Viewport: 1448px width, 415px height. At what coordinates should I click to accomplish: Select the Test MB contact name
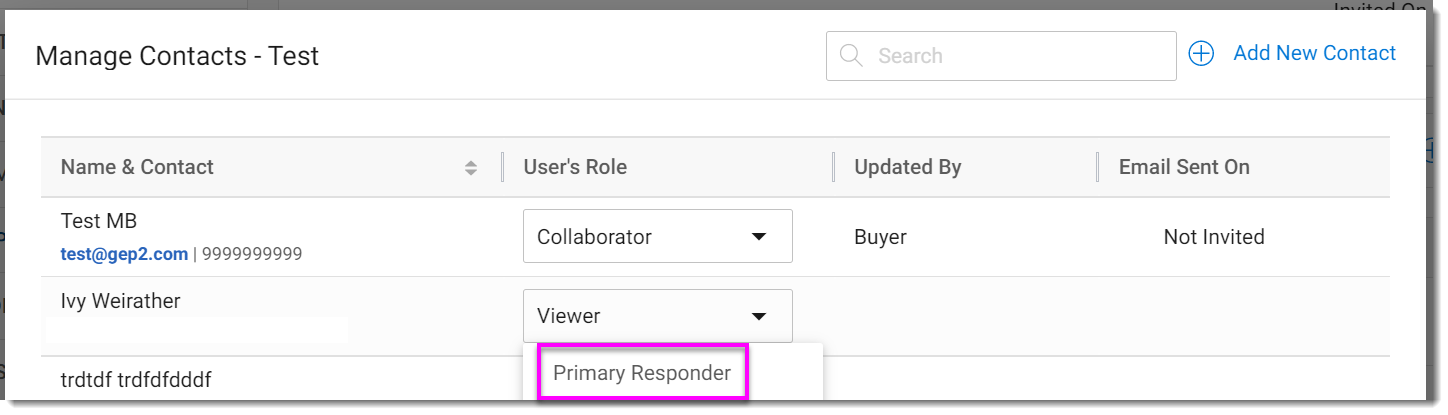click(99, 221)
